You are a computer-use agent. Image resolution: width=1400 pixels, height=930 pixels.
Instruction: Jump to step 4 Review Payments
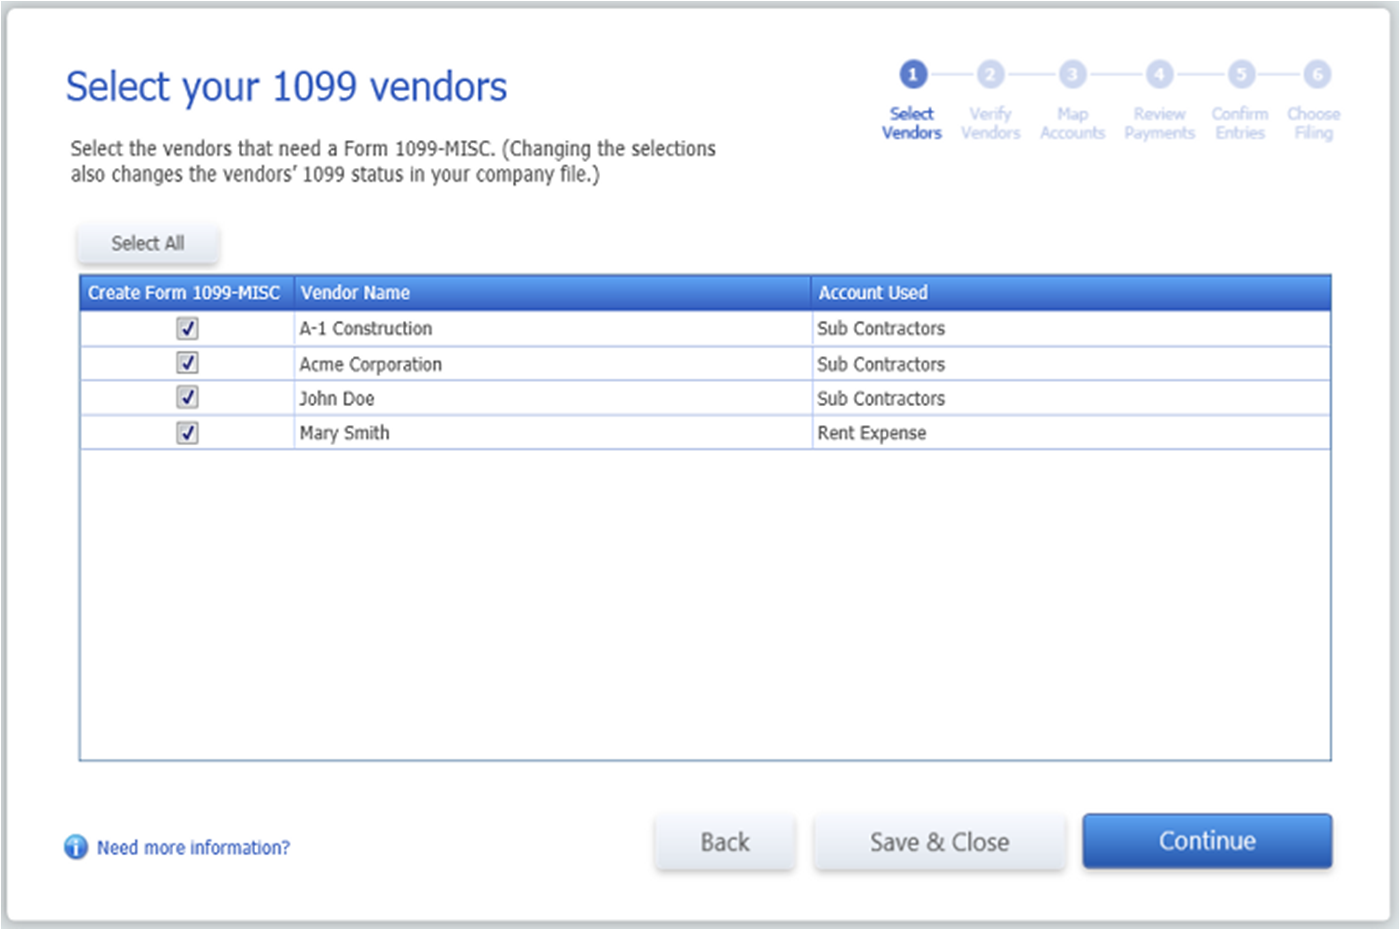(x=1159, y=73)
